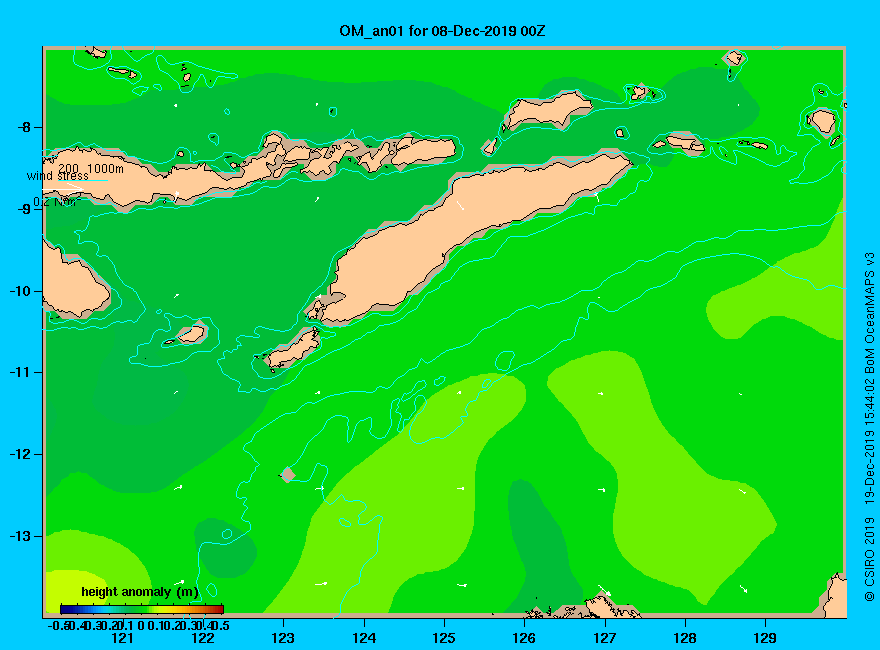Viewport: 880px width, 650px height.
Task: Click the longitude label 127
Action: (x=604, y=638)
